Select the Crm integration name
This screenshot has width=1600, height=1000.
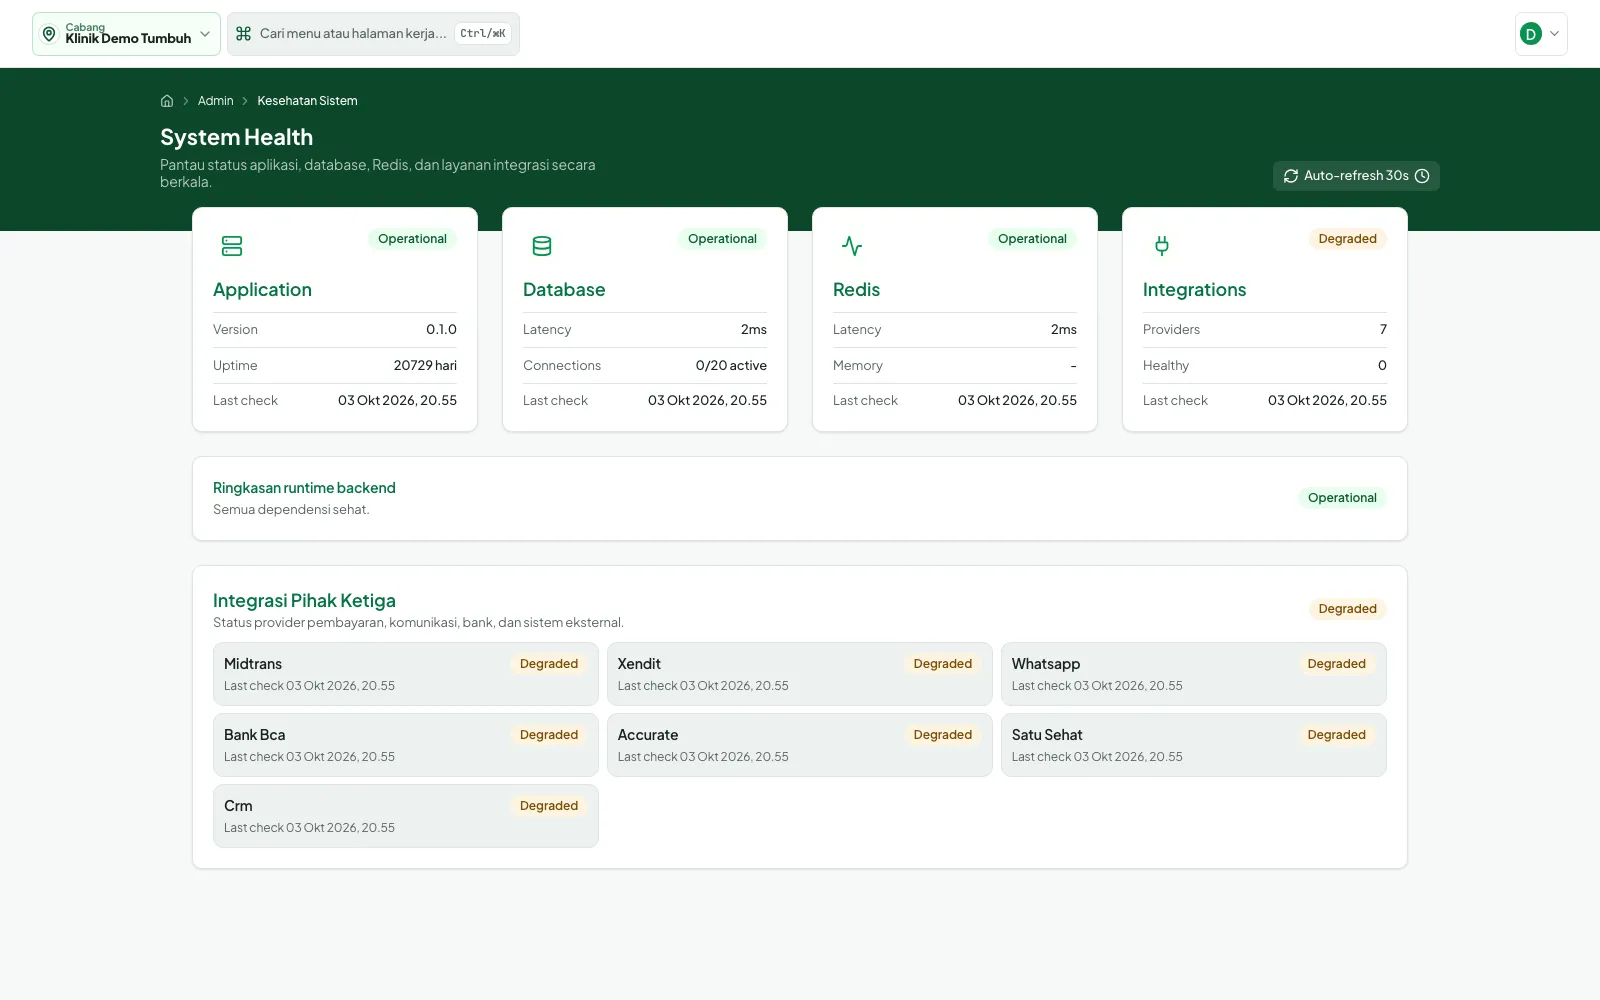point(238,806)
